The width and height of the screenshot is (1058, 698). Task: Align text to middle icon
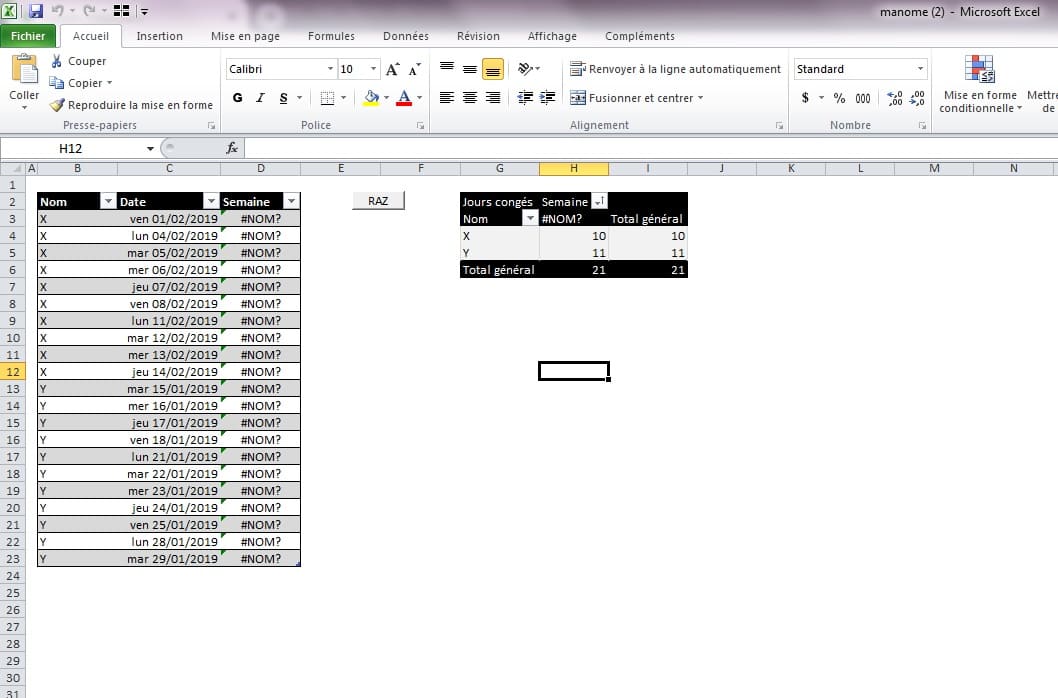pyautogui.click(x=470, y=68)
